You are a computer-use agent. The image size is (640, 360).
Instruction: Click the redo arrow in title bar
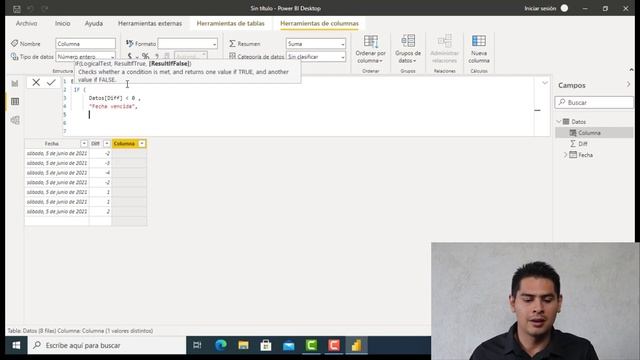[x=44, y=9]
